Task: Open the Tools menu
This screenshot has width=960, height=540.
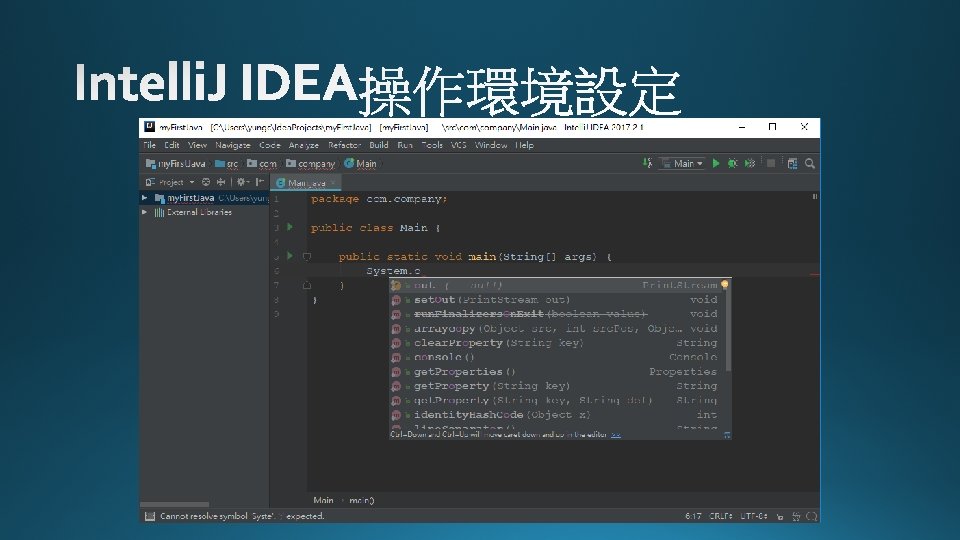Action: [432, 145]
